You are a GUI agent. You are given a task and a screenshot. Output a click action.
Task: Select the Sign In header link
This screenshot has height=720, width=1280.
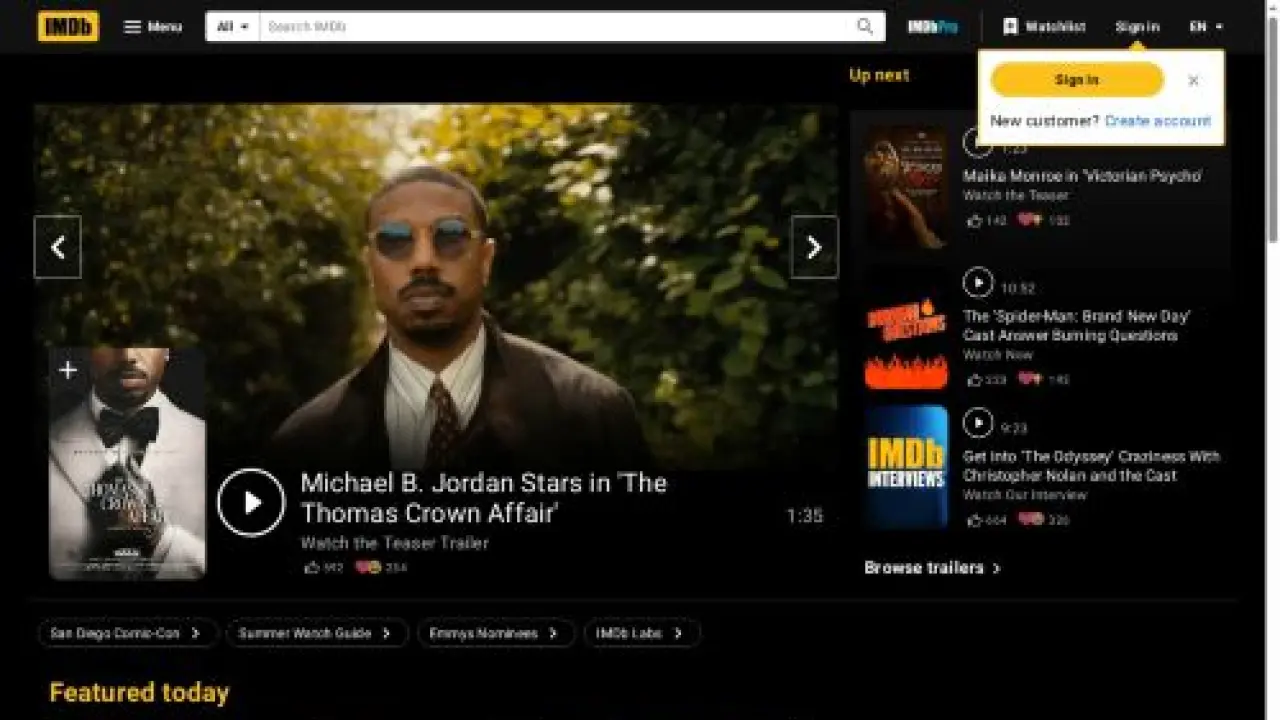click(1137, 27)
